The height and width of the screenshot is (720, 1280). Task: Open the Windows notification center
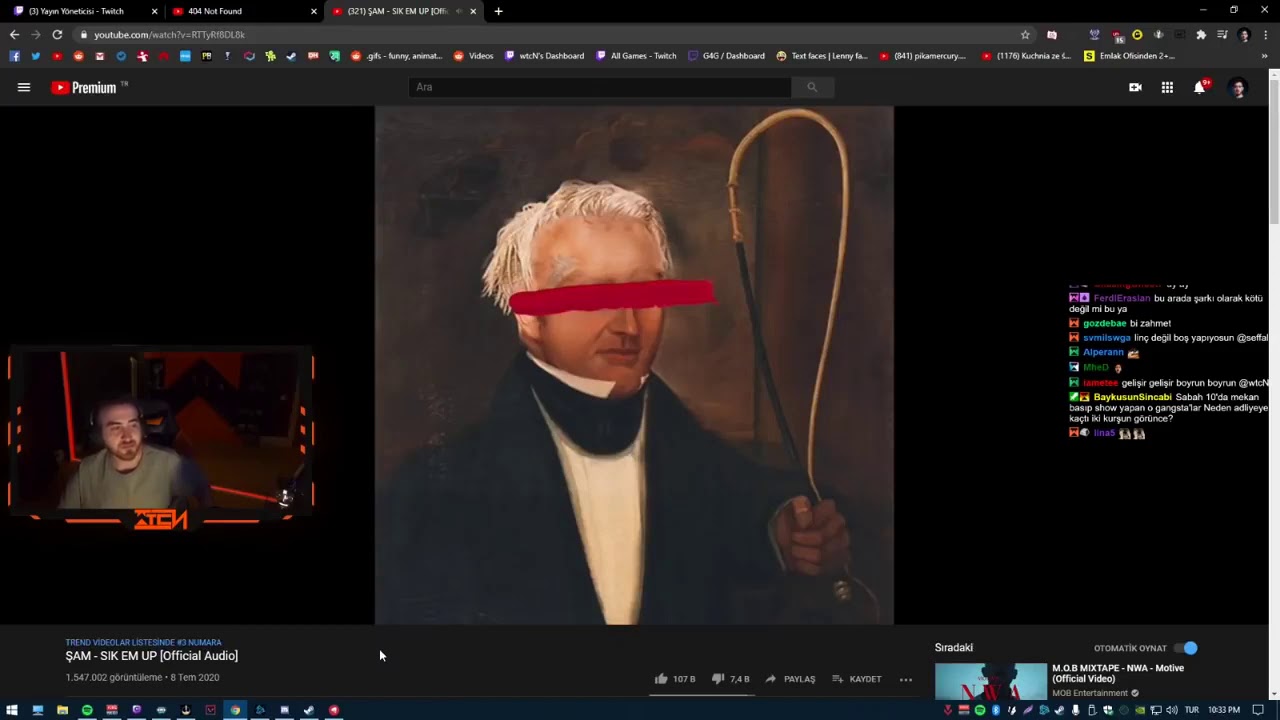point(1258,710)
